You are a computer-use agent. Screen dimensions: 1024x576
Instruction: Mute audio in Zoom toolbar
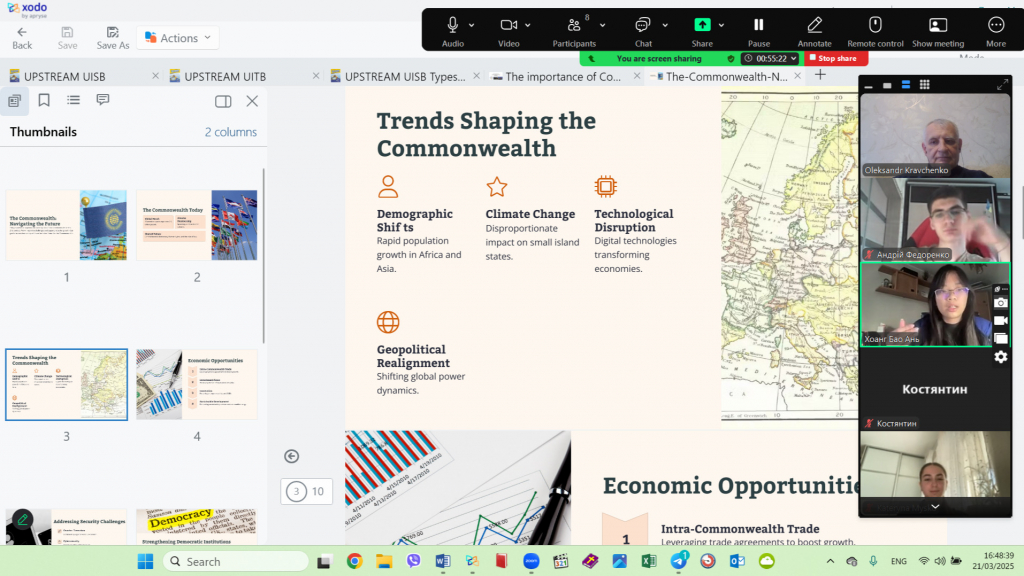(453, 31)
